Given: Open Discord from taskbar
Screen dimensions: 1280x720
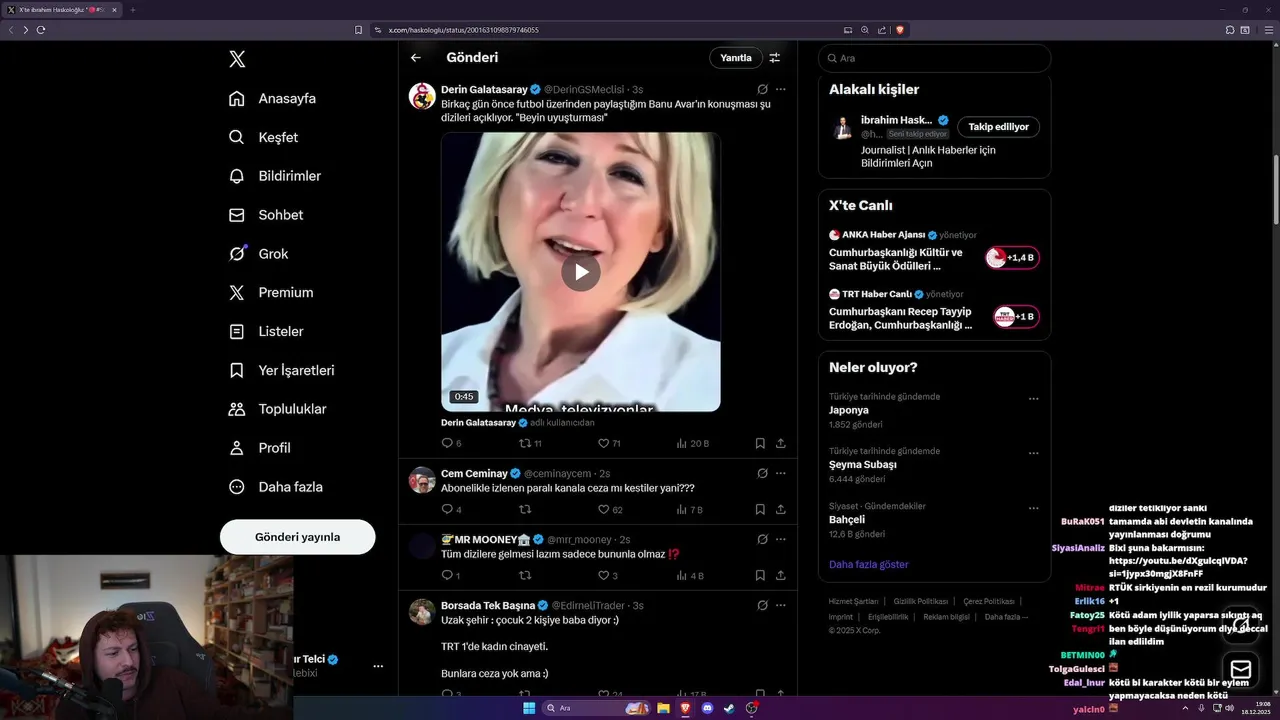Looking at the screenshot, I should (x=708, y=708).
